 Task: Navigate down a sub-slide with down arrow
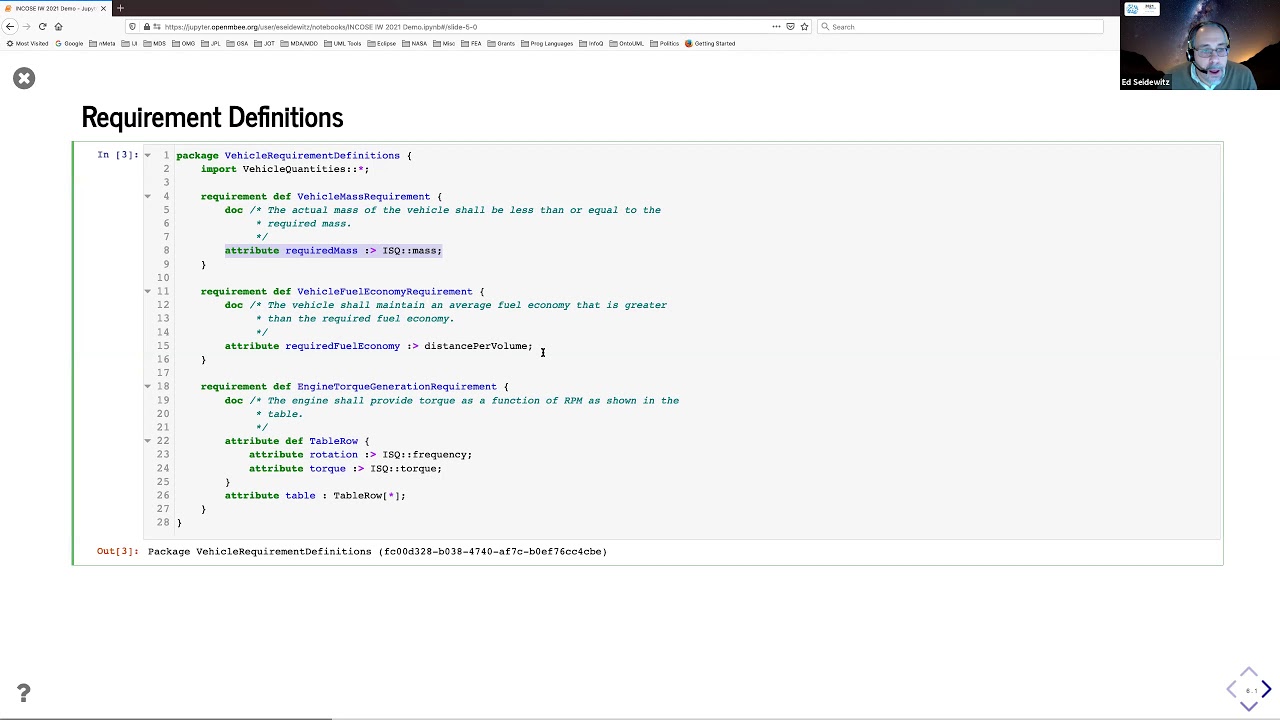[x=1249, y=706]
